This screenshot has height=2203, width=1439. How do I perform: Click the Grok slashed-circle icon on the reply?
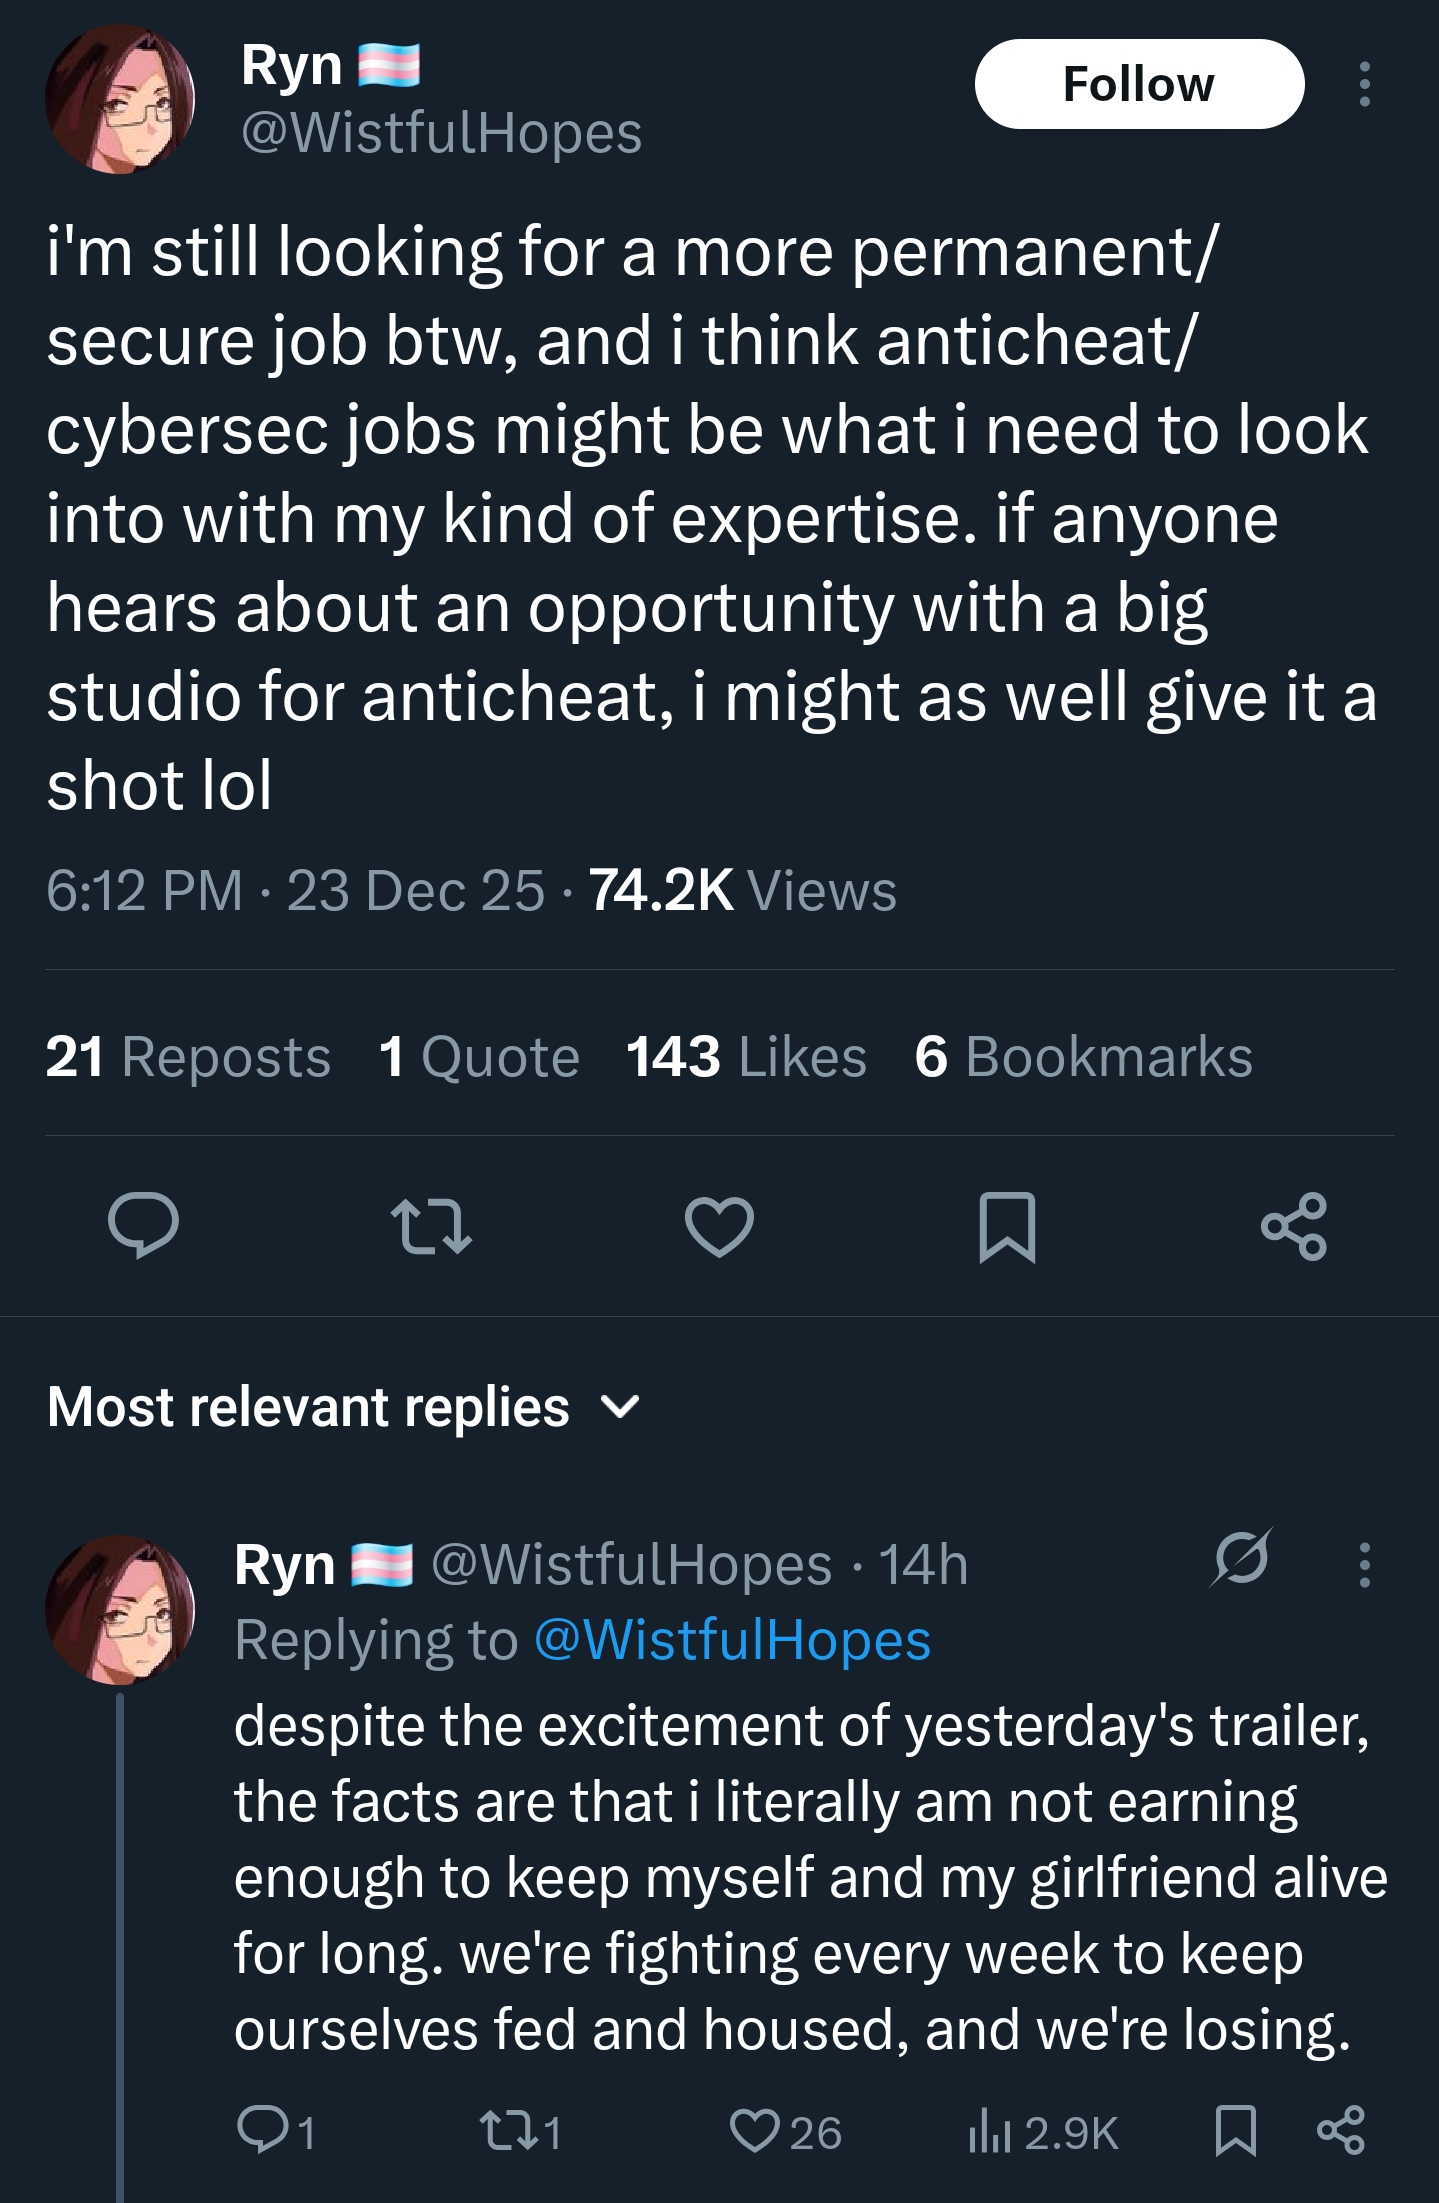[1242, 1558]
